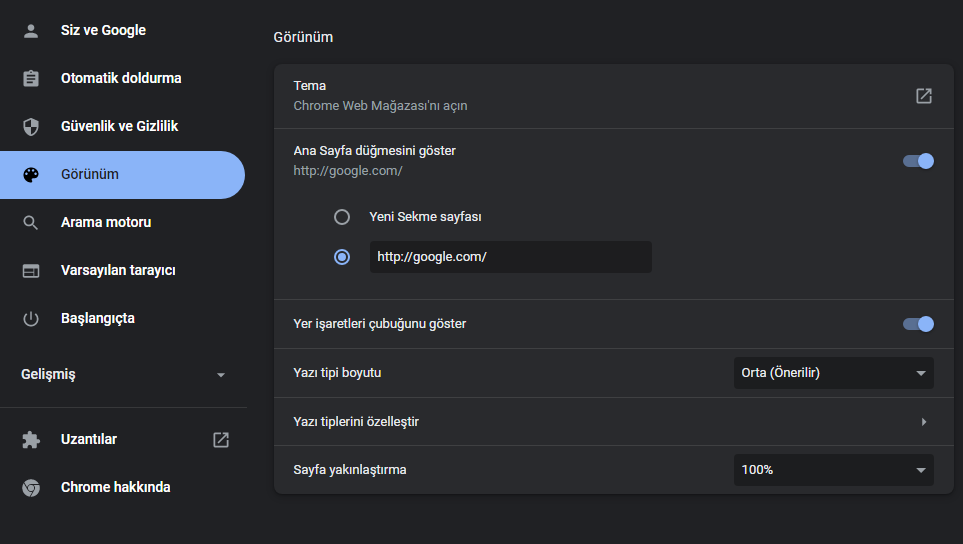Screen dimensions: 963x544
Task: Go to Otomatik doldurma settings
Action: tap(123, 78)
